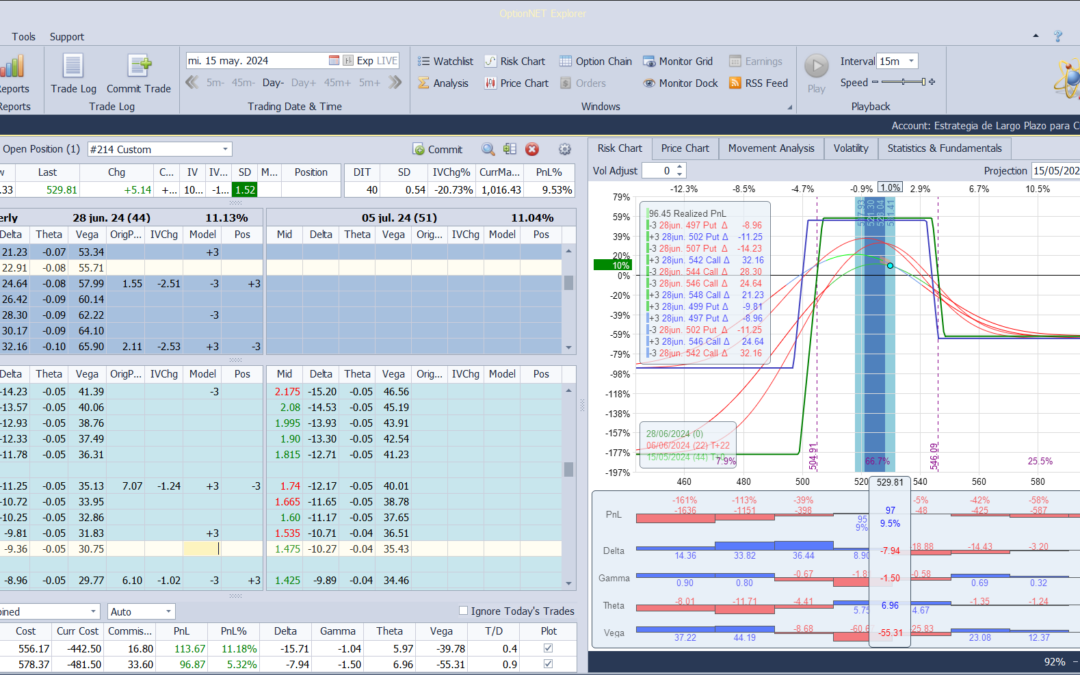The image size is (1080, 675).
Task: Open the Watchlist window
Action: click(445, 61)
